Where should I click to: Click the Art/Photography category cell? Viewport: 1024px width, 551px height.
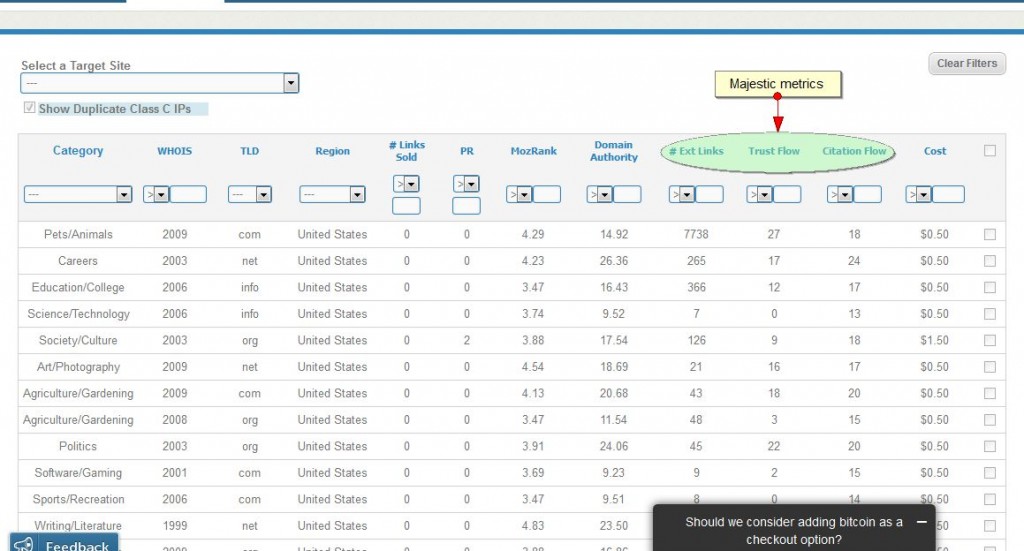pyautogui.click(x=78, y=367)
